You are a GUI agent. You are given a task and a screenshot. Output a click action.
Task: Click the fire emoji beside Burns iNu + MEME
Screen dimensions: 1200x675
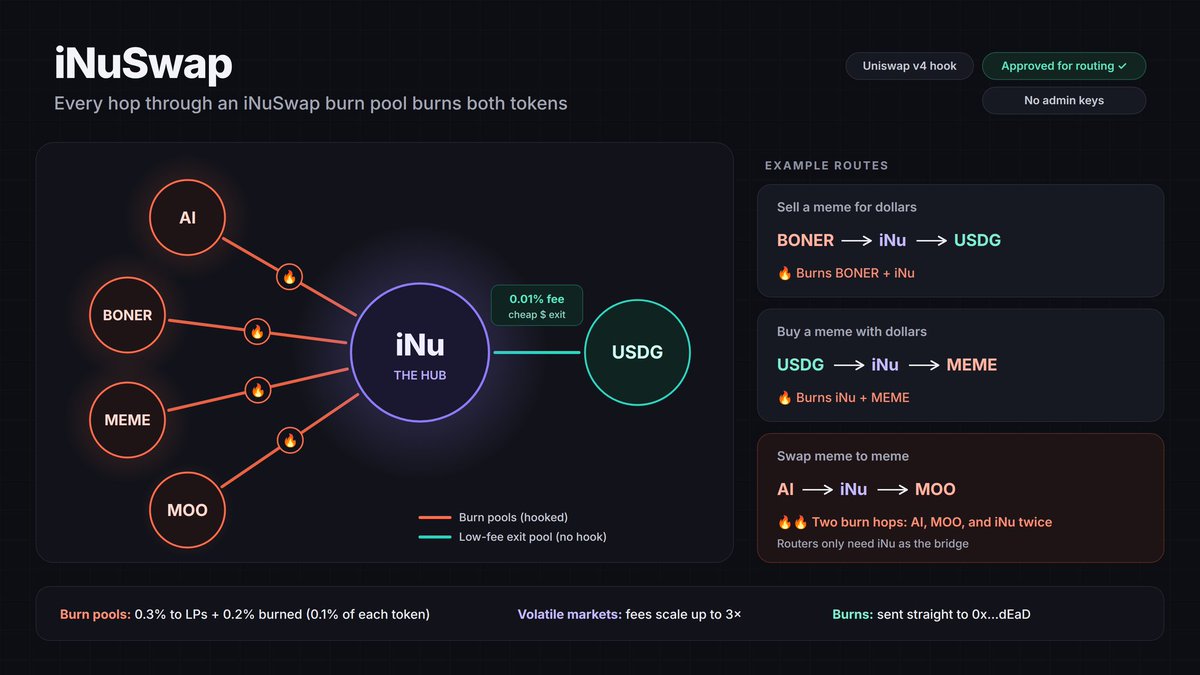click(x=785, y=398)
